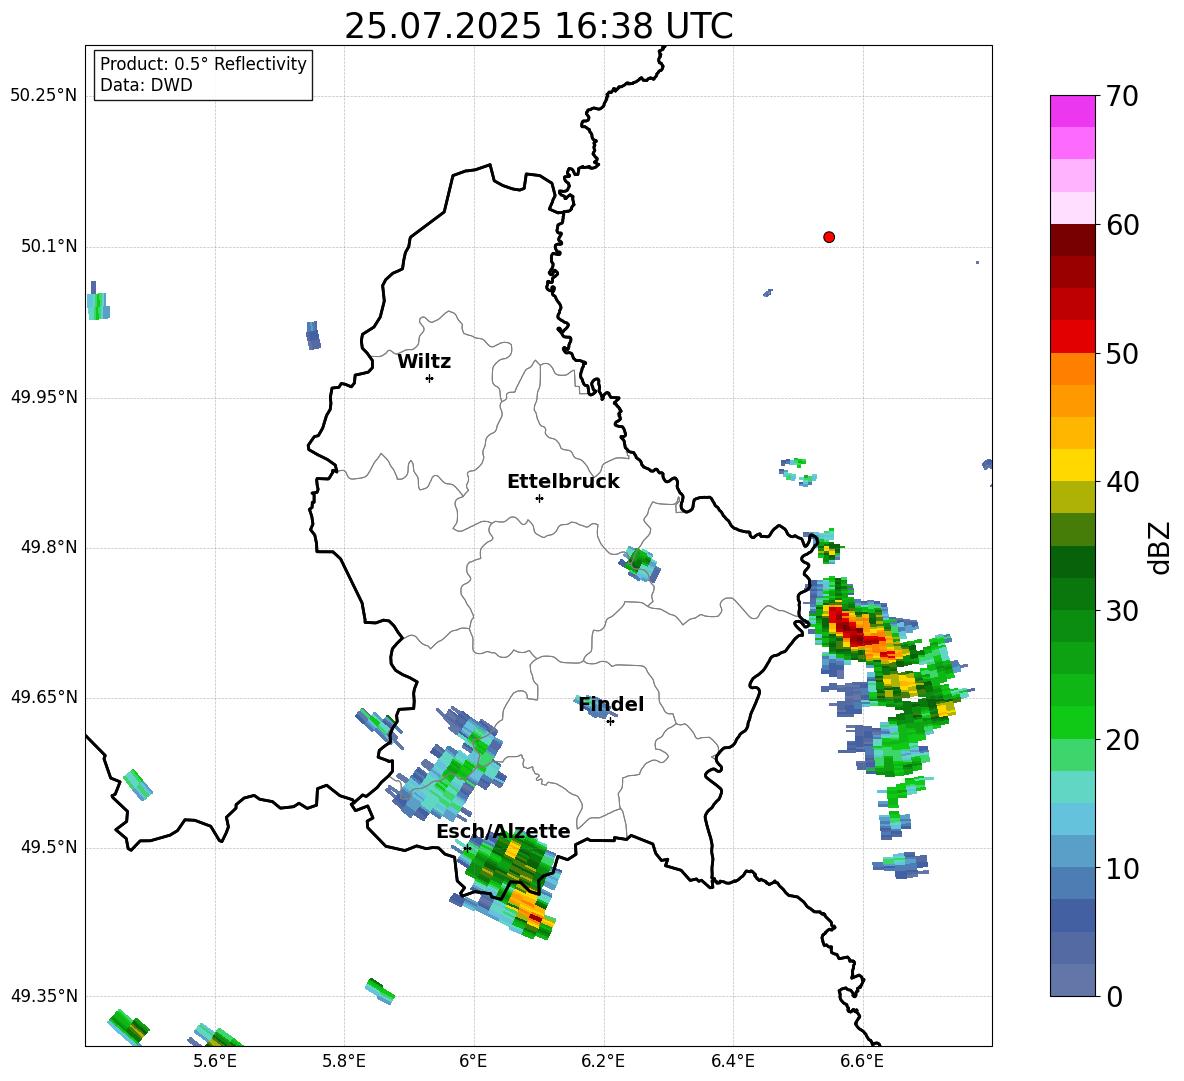Click the magenta top colorbar segment
This screenshot has width=1184, height=1081.
pyautogui.click(x=1072, y=112)
